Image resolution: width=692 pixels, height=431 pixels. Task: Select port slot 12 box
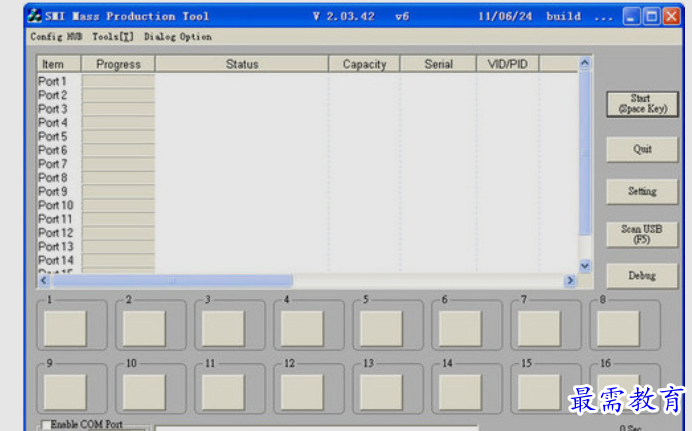point(302,392)
